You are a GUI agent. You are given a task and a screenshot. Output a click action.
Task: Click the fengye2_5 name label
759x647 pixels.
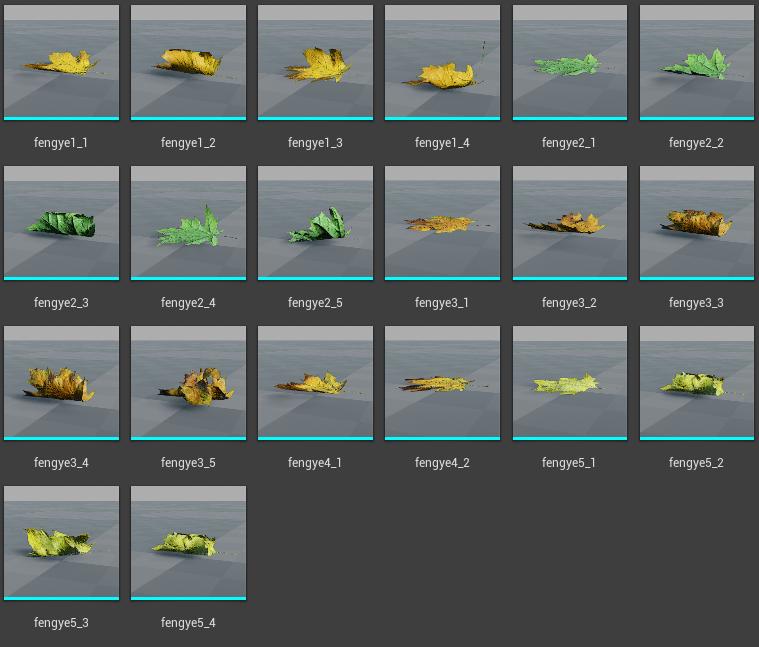(315, 303)
